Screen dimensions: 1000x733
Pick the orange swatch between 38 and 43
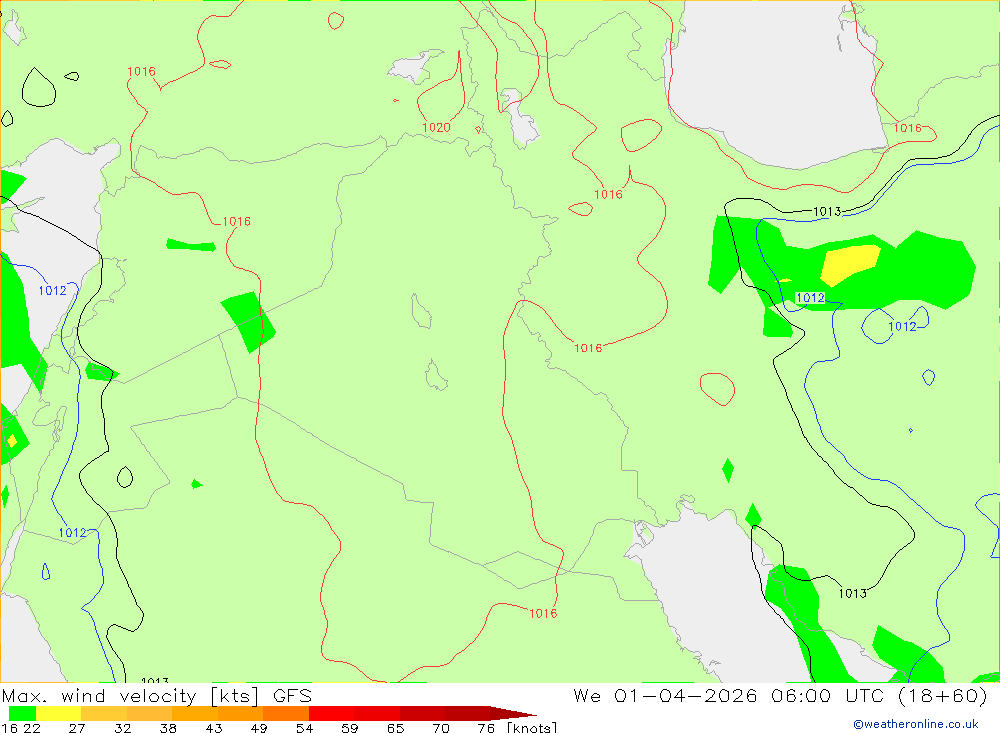(x=195, y=713)
